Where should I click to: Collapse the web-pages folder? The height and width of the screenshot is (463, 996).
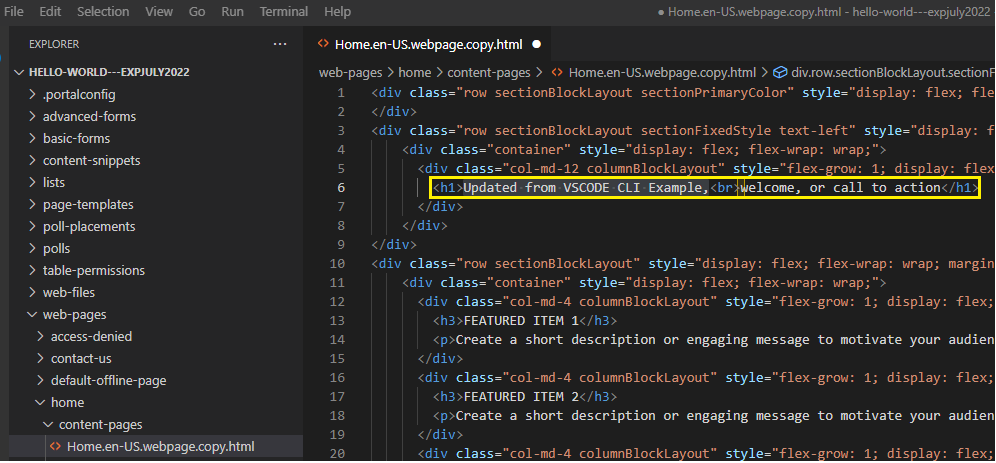point(74,314)
